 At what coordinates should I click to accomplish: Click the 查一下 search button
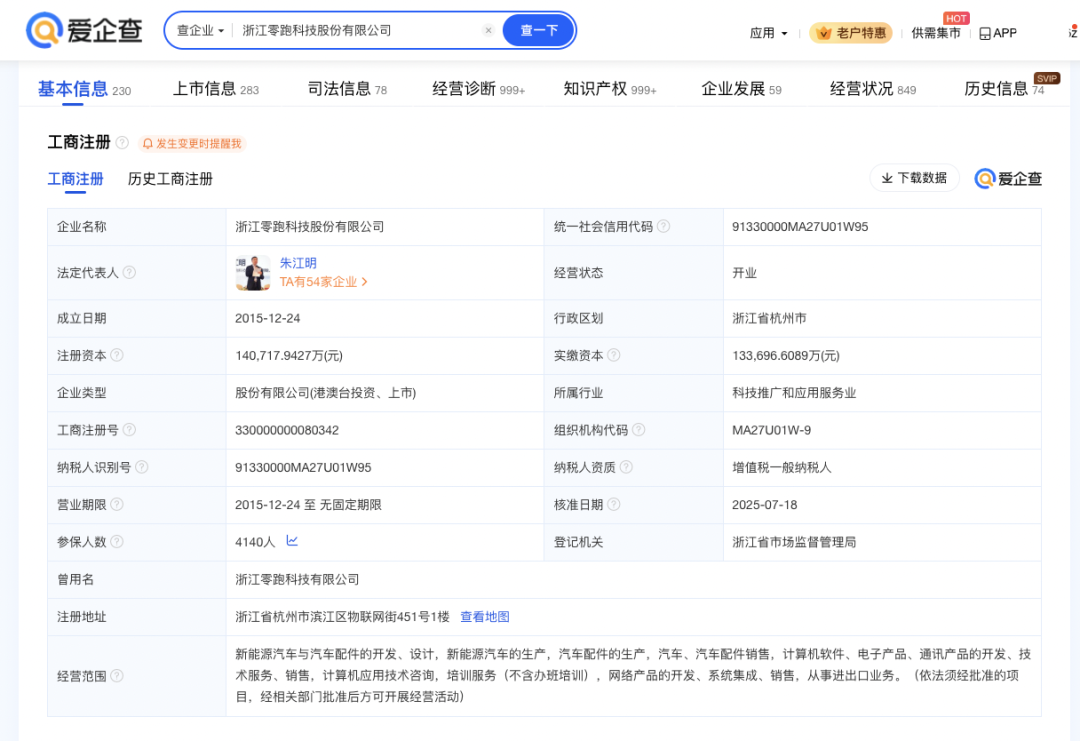[539, 30]
